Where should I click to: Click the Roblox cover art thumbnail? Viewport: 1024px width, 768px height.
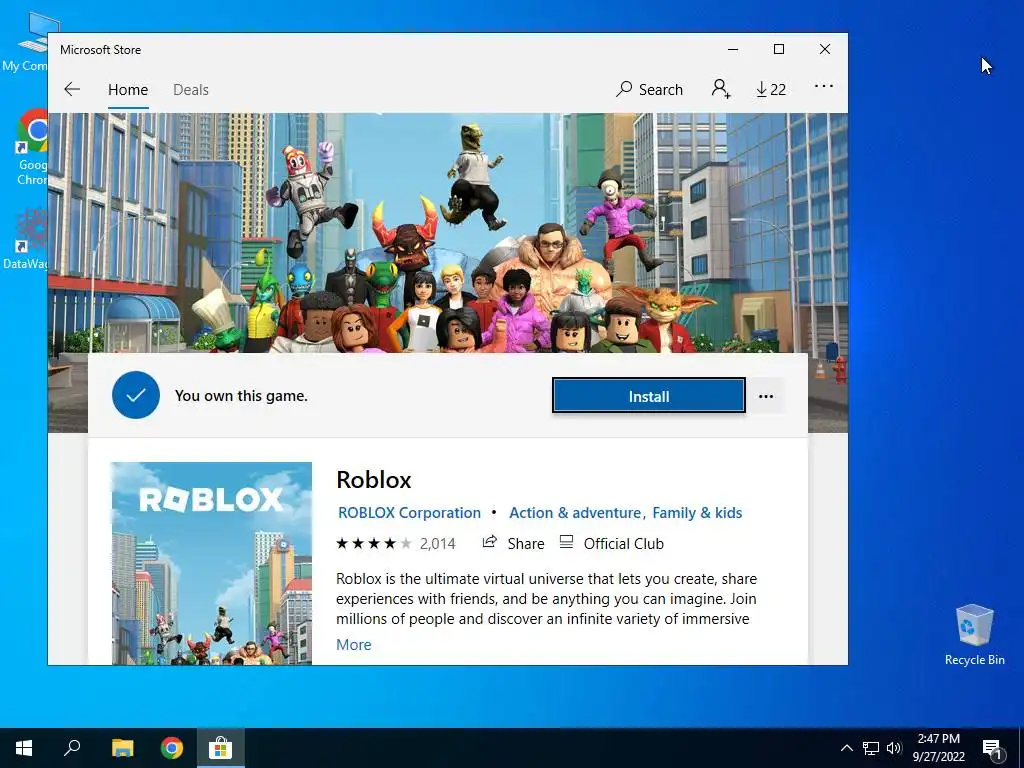212,564
